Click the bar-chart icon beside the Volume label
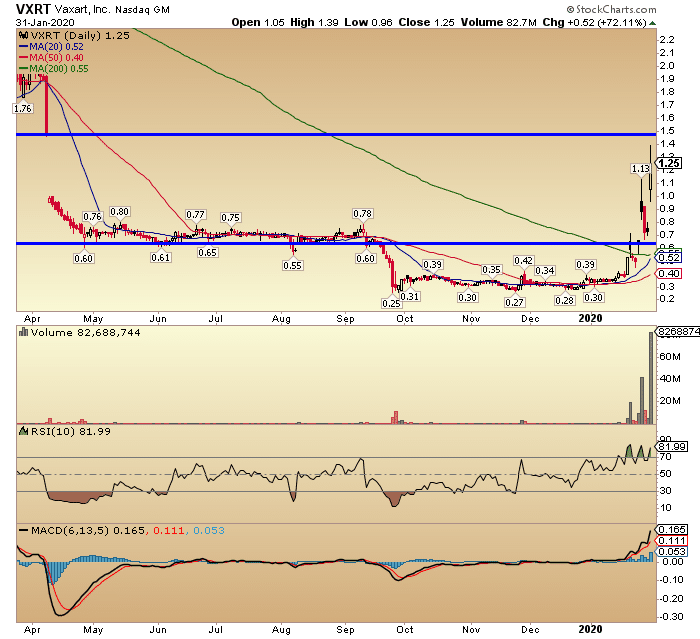This screenshot has height=639, width=700. click(x=23, y=332)
